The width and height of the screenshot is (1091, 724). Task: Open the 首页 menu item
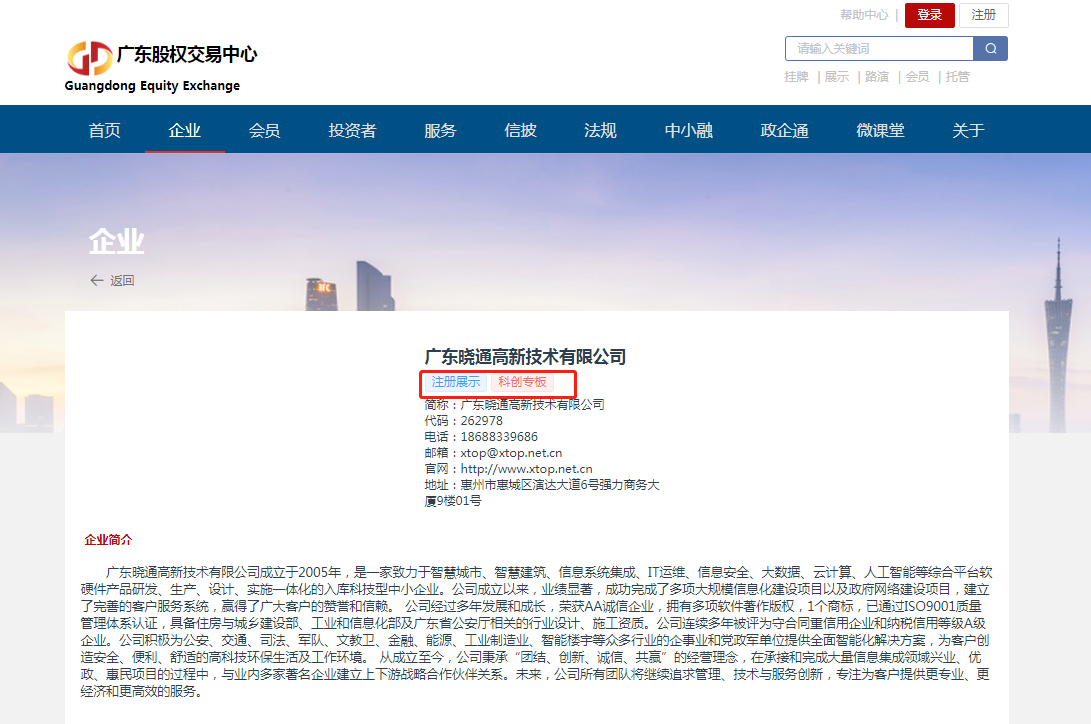click(x=104, y=129)
